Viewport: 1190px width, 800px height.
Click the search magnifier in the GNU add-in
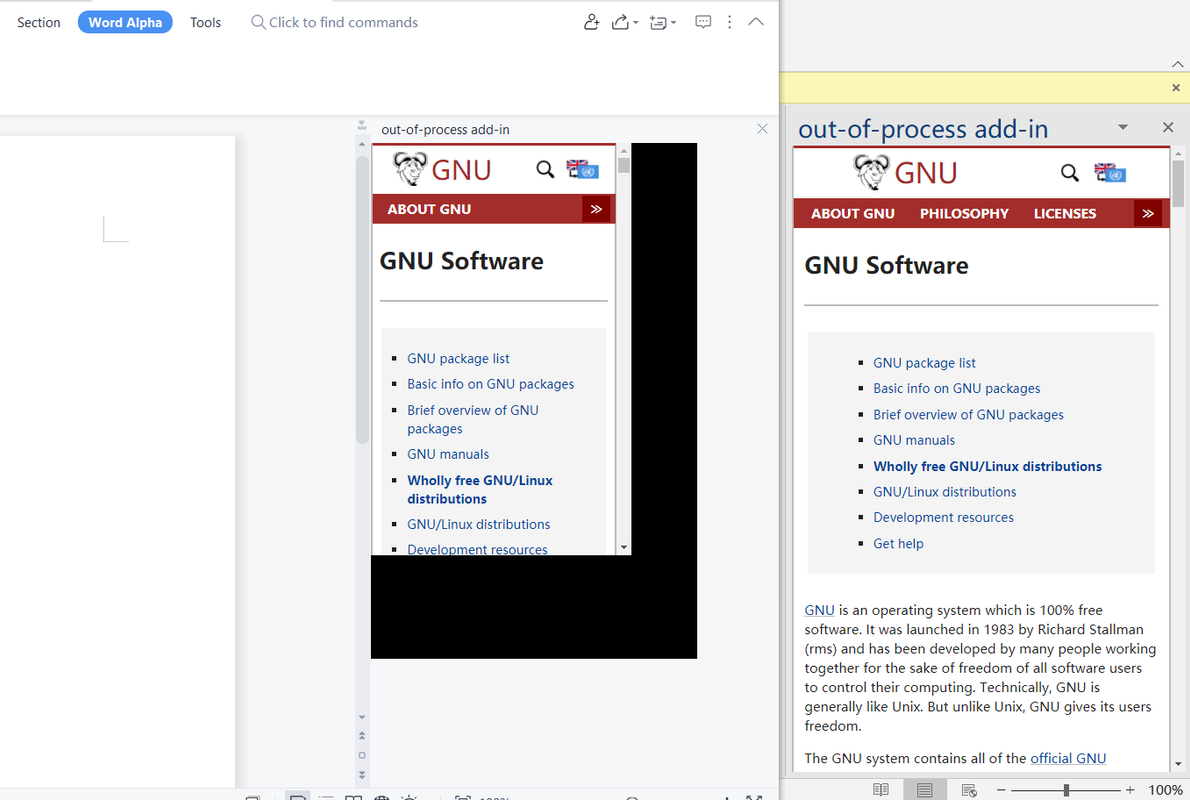click(x=1070, y=172)
